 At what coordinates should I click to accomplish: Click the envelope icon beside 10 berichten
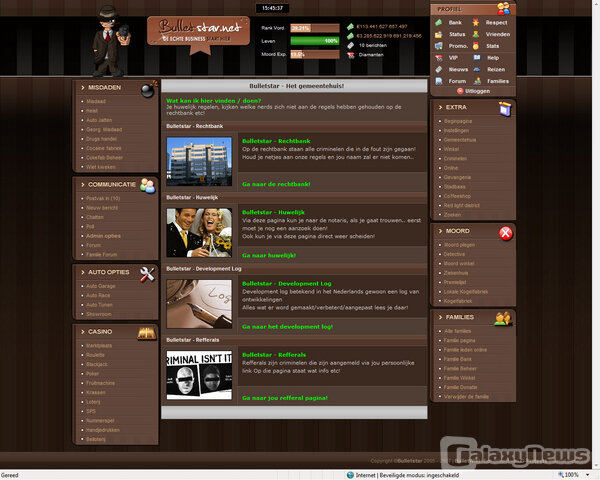[x=351, y=46]
